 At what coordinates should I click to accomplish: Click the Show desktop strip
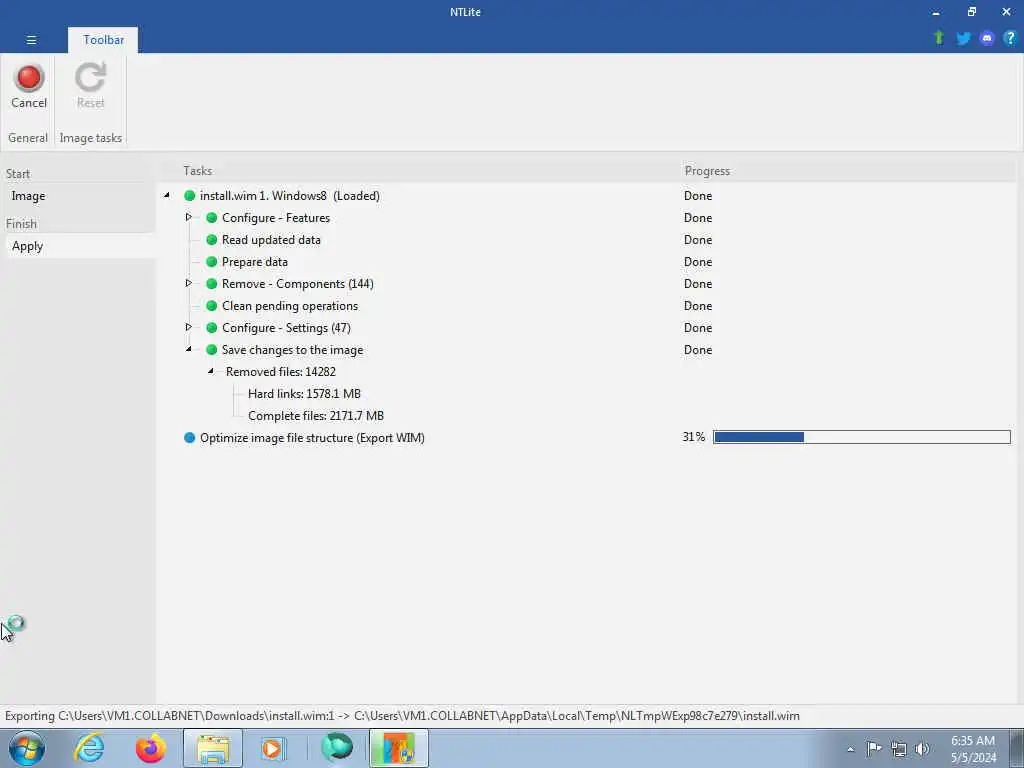pyautogui.click(x=1017, y=748)
